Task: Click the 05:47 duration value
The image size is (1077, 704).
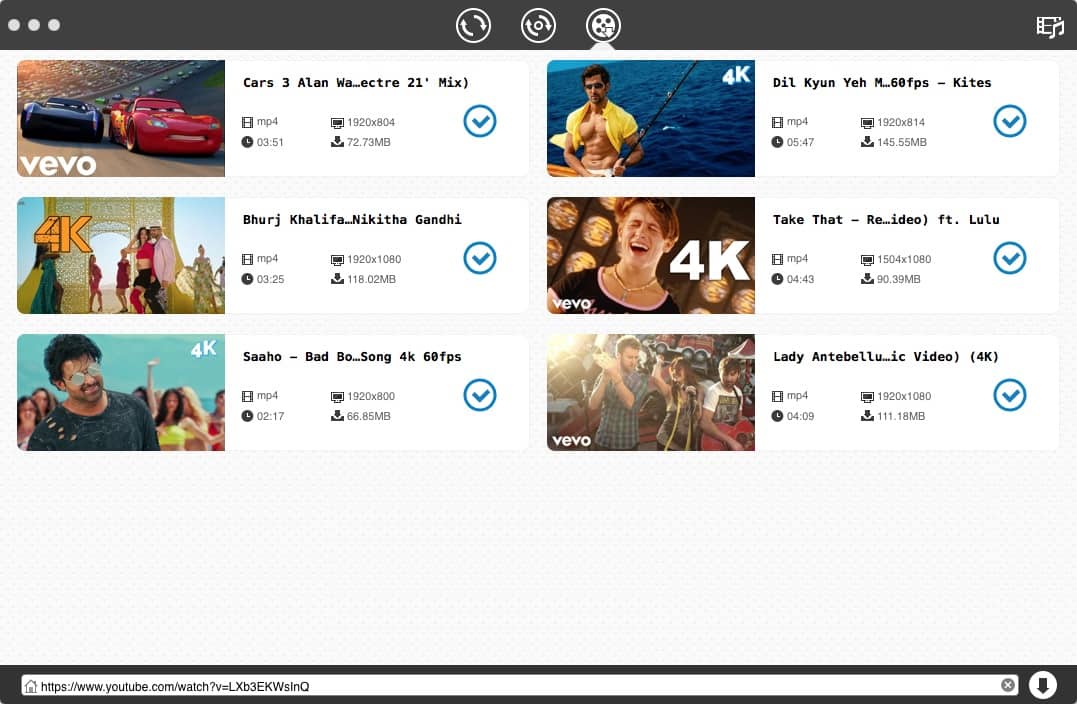Action: (800, 142)
